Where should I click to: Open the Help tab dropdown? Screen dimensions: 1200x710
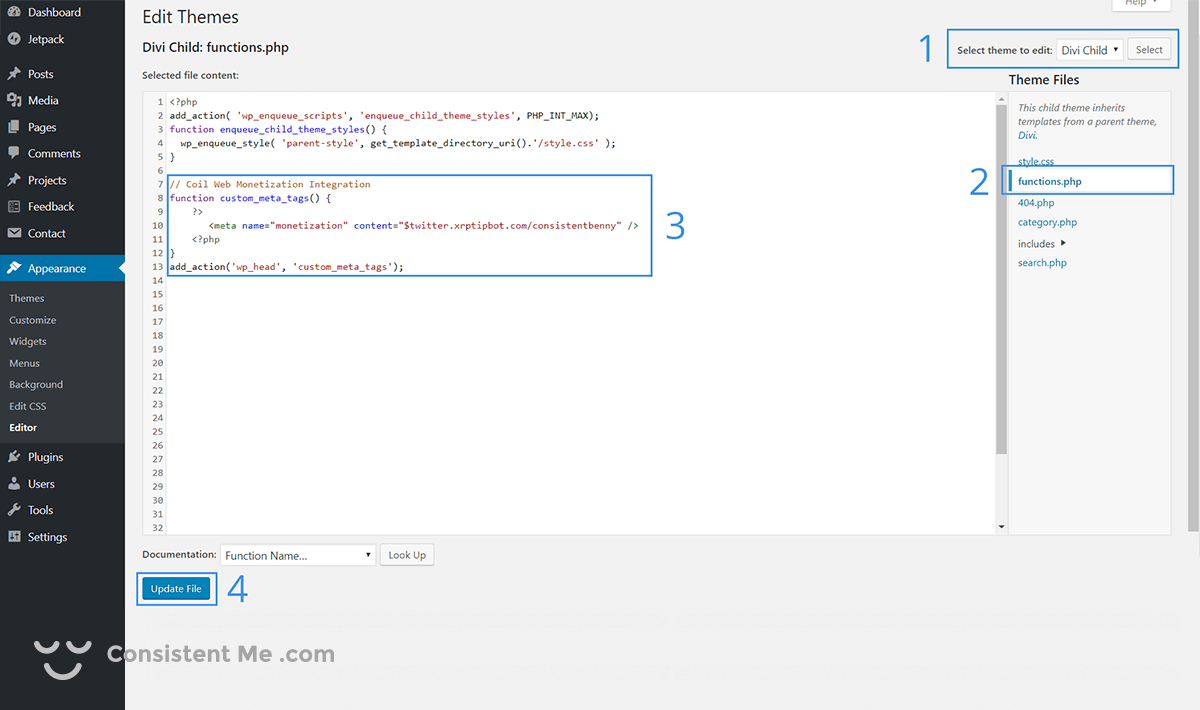(1140, 4)
